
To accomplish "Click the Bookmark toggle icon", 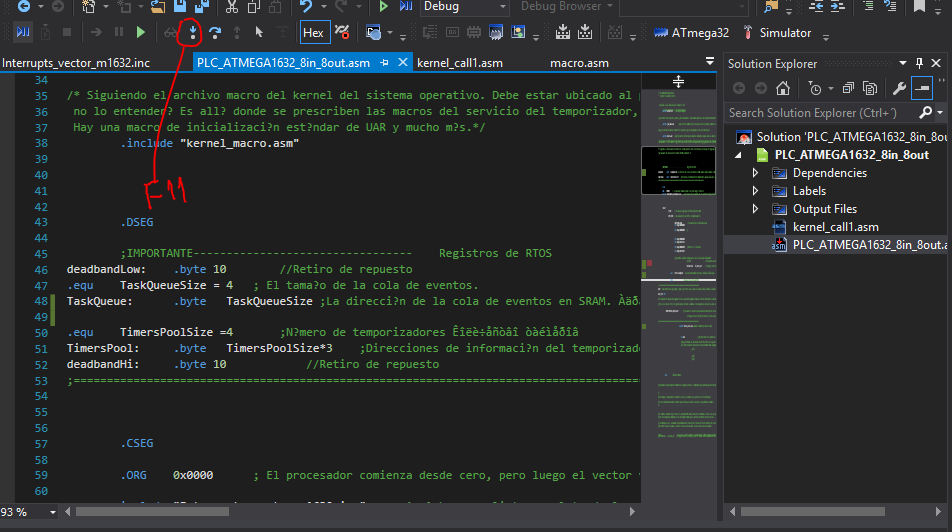I will pos(919,7).
